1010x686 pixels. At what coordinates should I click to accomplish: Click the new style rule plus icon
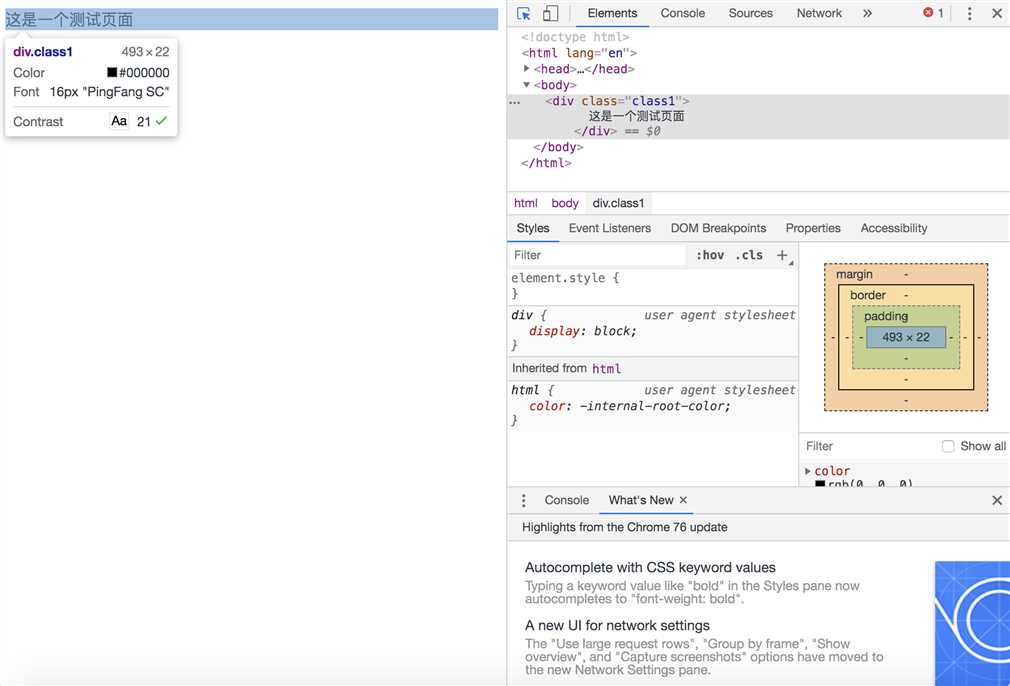click(782, 255)
